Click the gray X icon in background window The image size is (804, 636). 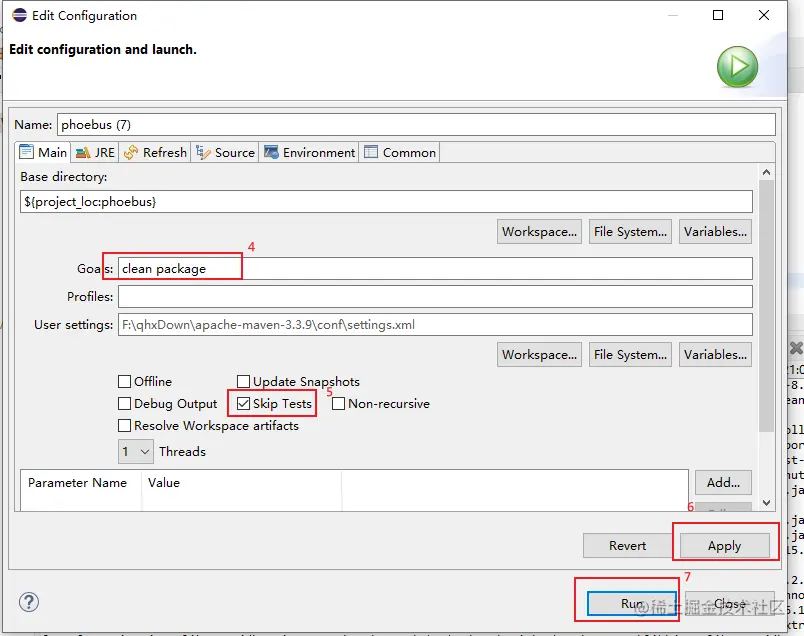point(796,348)
